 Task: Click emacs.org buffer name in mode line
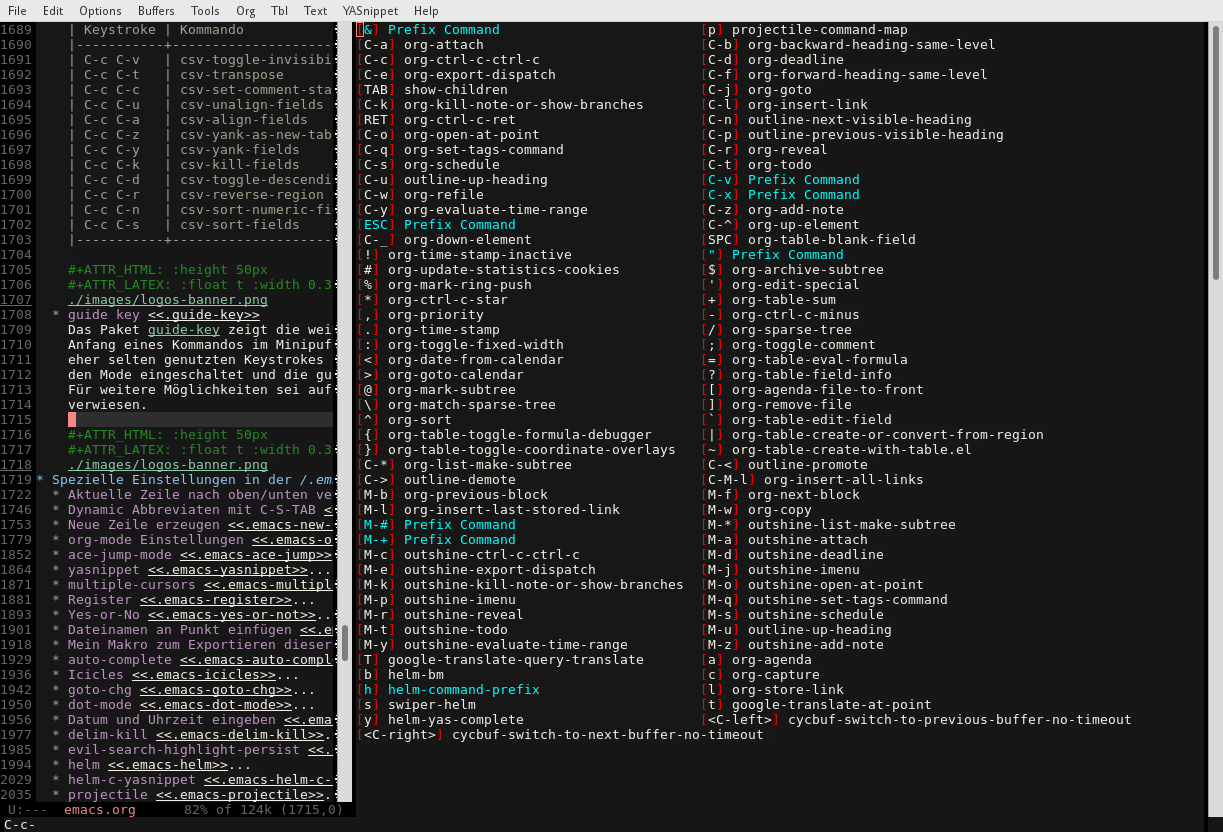[100, 809]
